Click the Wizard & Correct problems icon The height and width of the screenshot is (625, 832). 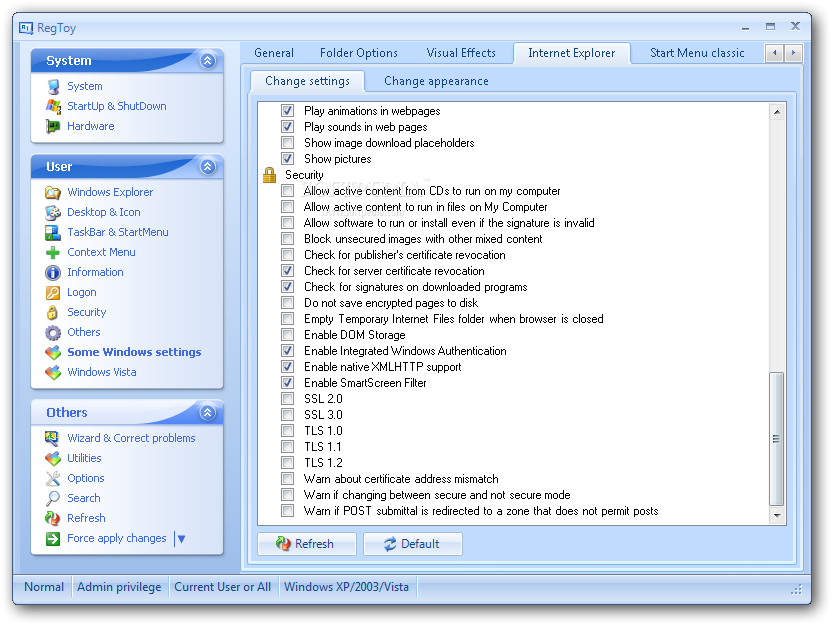[x=53, y=438]
